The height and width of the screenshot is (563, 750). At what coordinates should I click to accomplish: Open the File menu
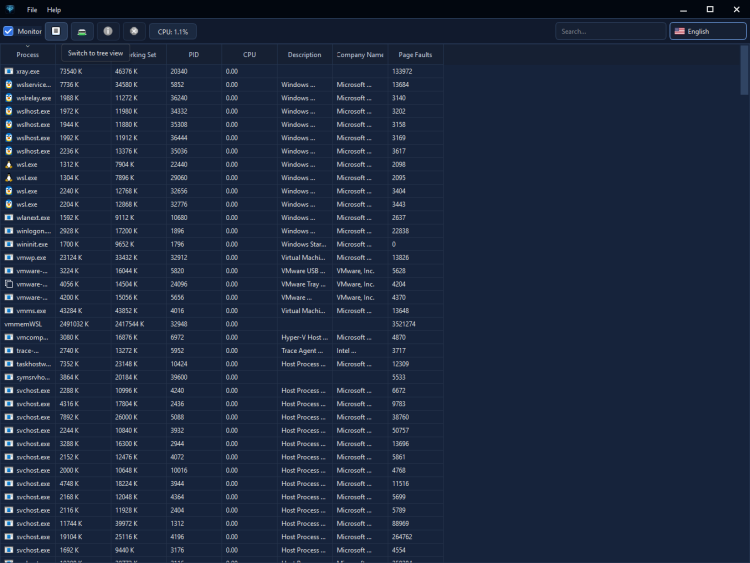pos(32,10)
